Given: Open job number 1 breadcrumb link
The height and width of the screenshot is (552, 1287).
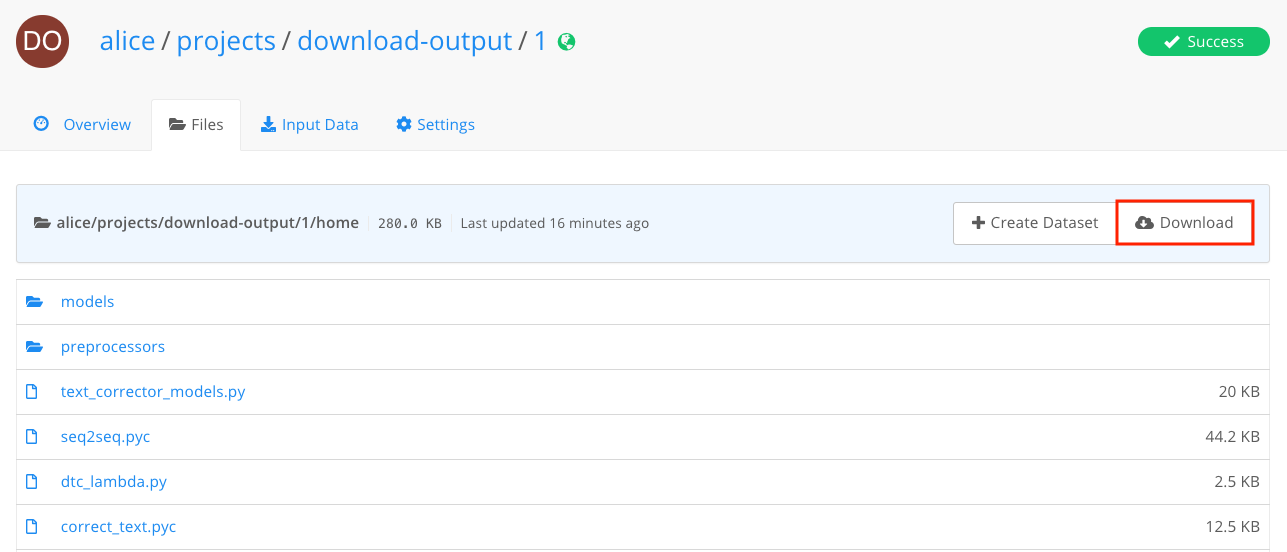Looking at the screenshot, I should click(540, 41).
